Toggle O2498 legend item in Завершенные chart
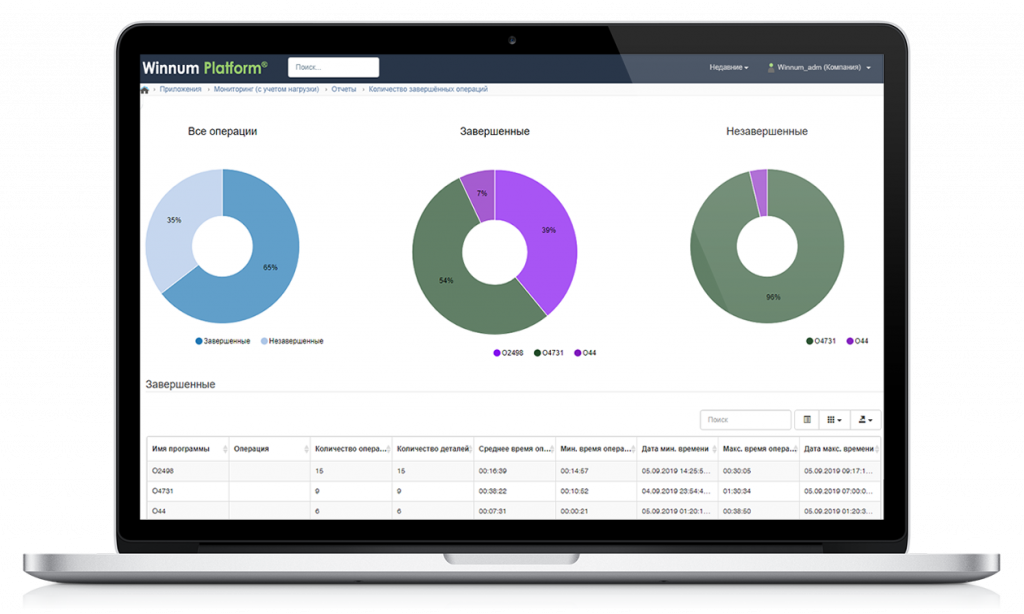The height and width of the screenshot is (614, 1024). pos(508,353)
